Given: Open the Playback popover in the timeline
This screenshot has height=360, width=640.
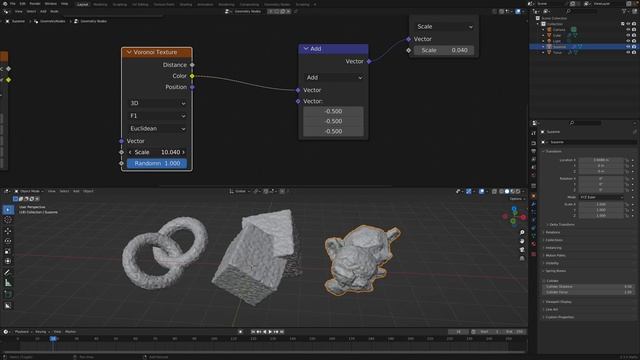Looking at the screenshot, I should click(x=23, y=332).
